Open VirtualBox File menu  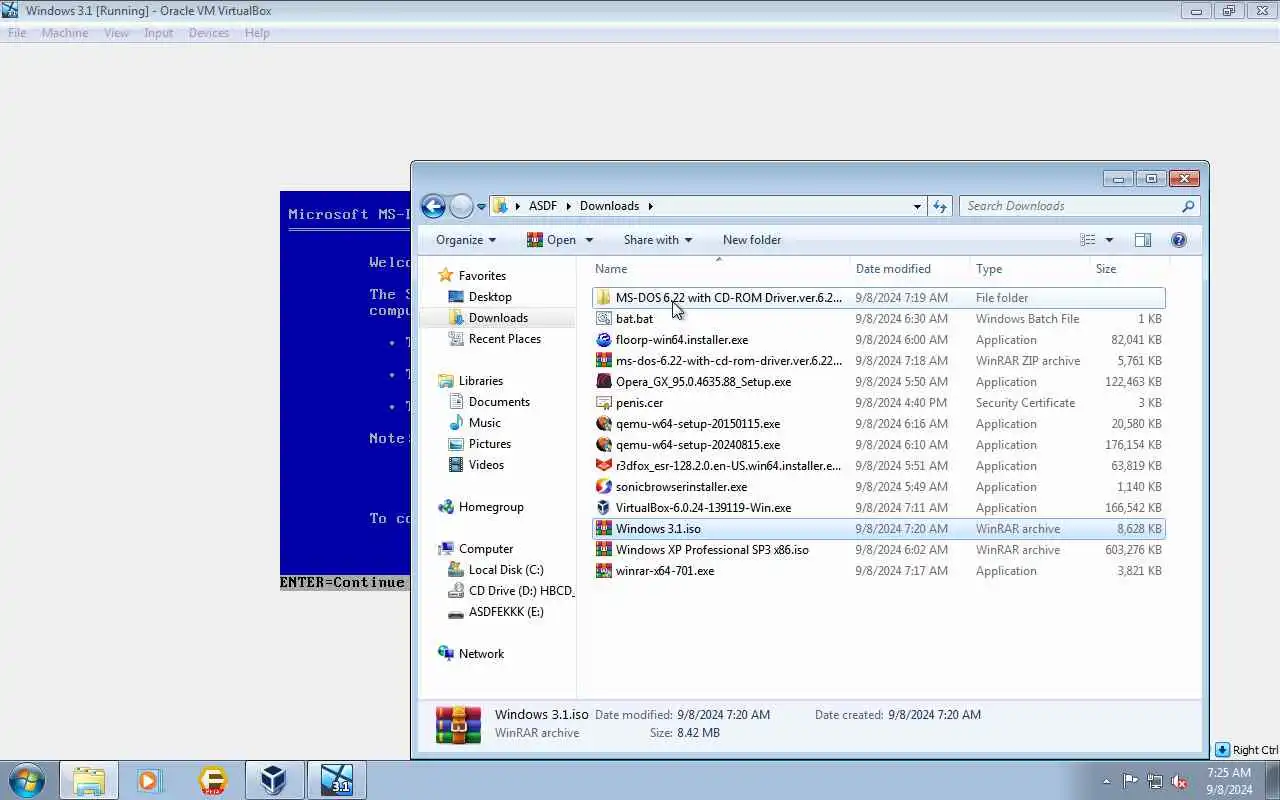17,33
